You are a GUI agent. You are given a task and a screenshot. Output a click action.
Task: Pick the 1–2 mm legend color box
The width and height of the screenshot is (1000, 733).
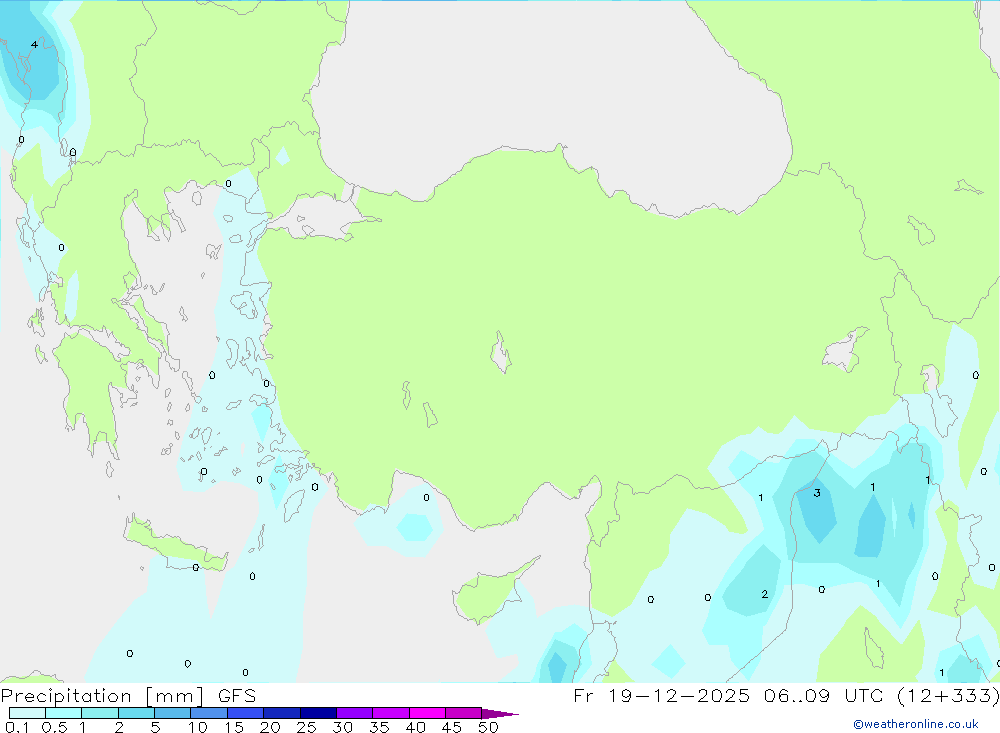99,713
